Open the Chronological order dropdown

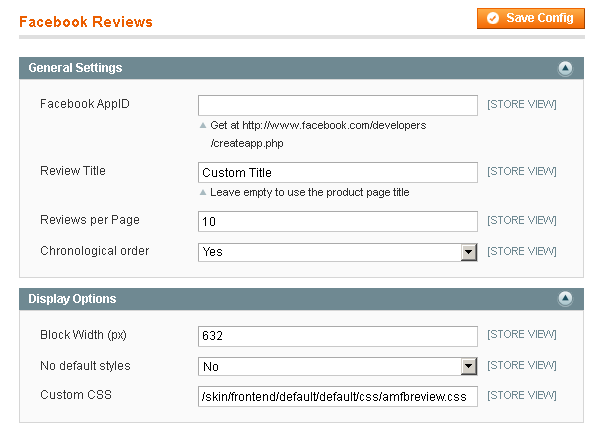tap(338, 252)
